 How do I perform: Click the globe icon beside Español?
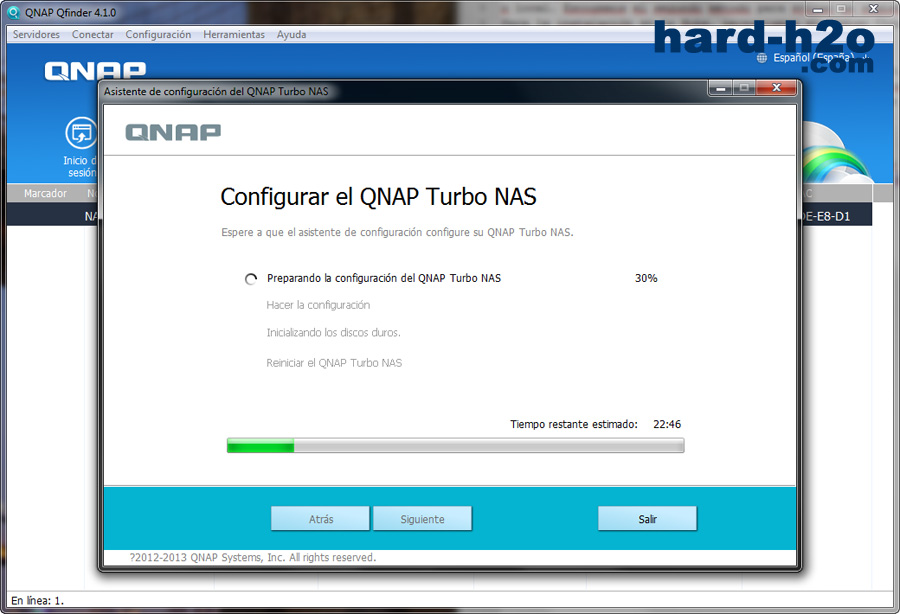point(762,58)
